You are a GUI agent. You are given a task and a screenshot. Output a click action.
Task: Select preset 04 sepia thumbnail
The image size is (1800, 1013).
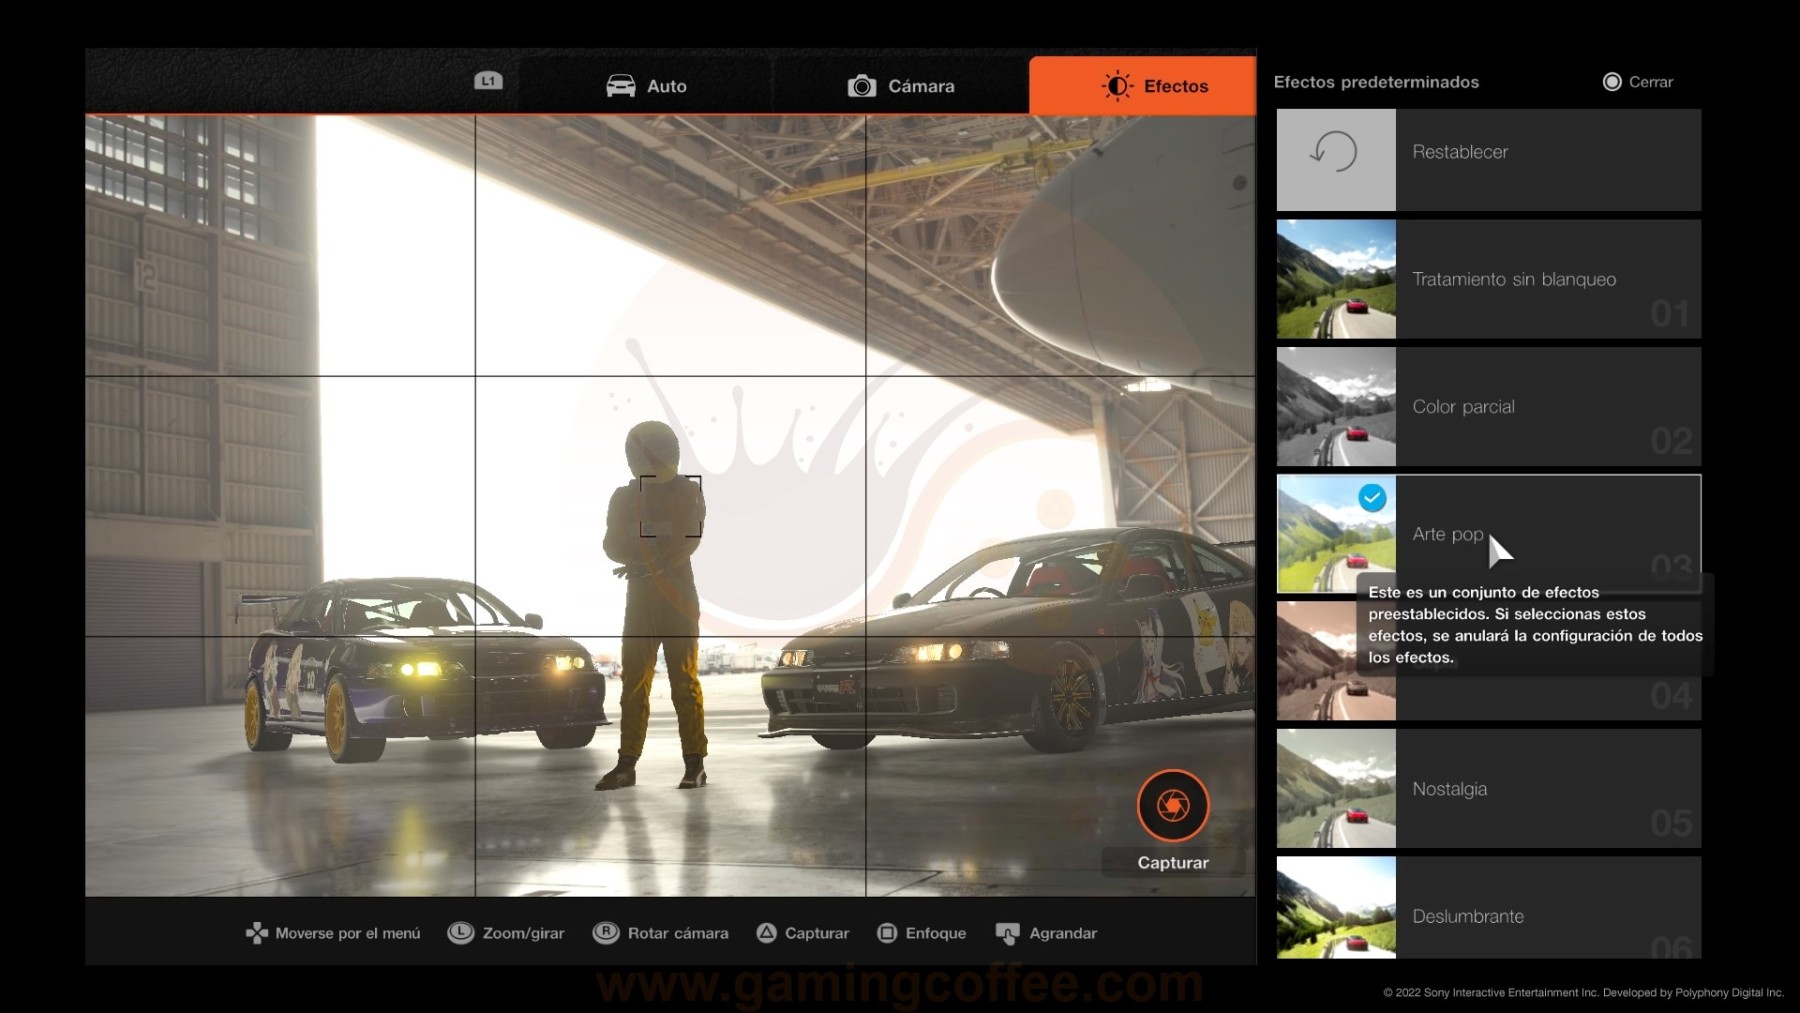click(x=1336, y=661)
